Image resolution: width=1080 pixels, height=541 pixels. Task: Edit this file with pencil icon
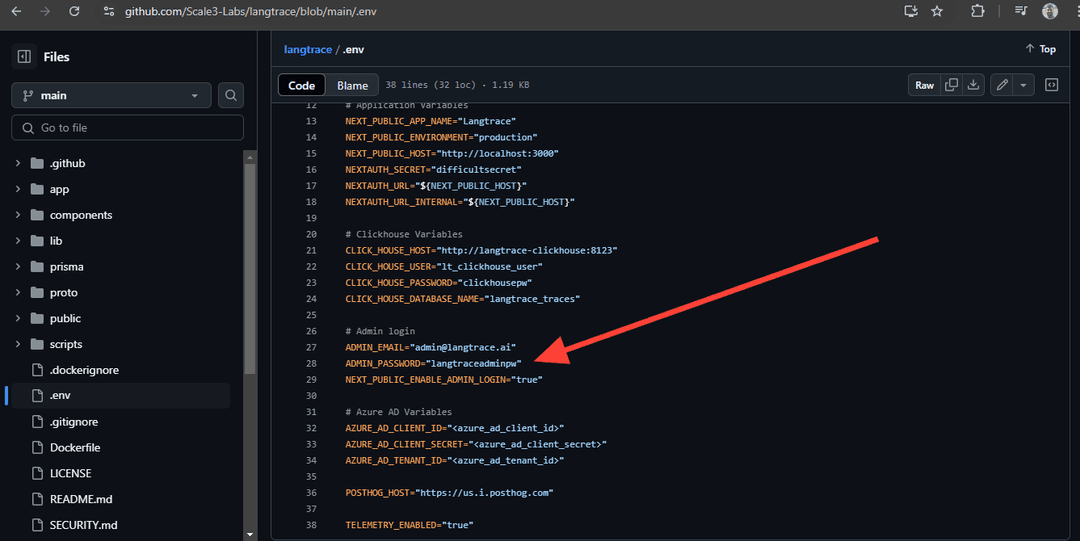tap(1002, 85)
